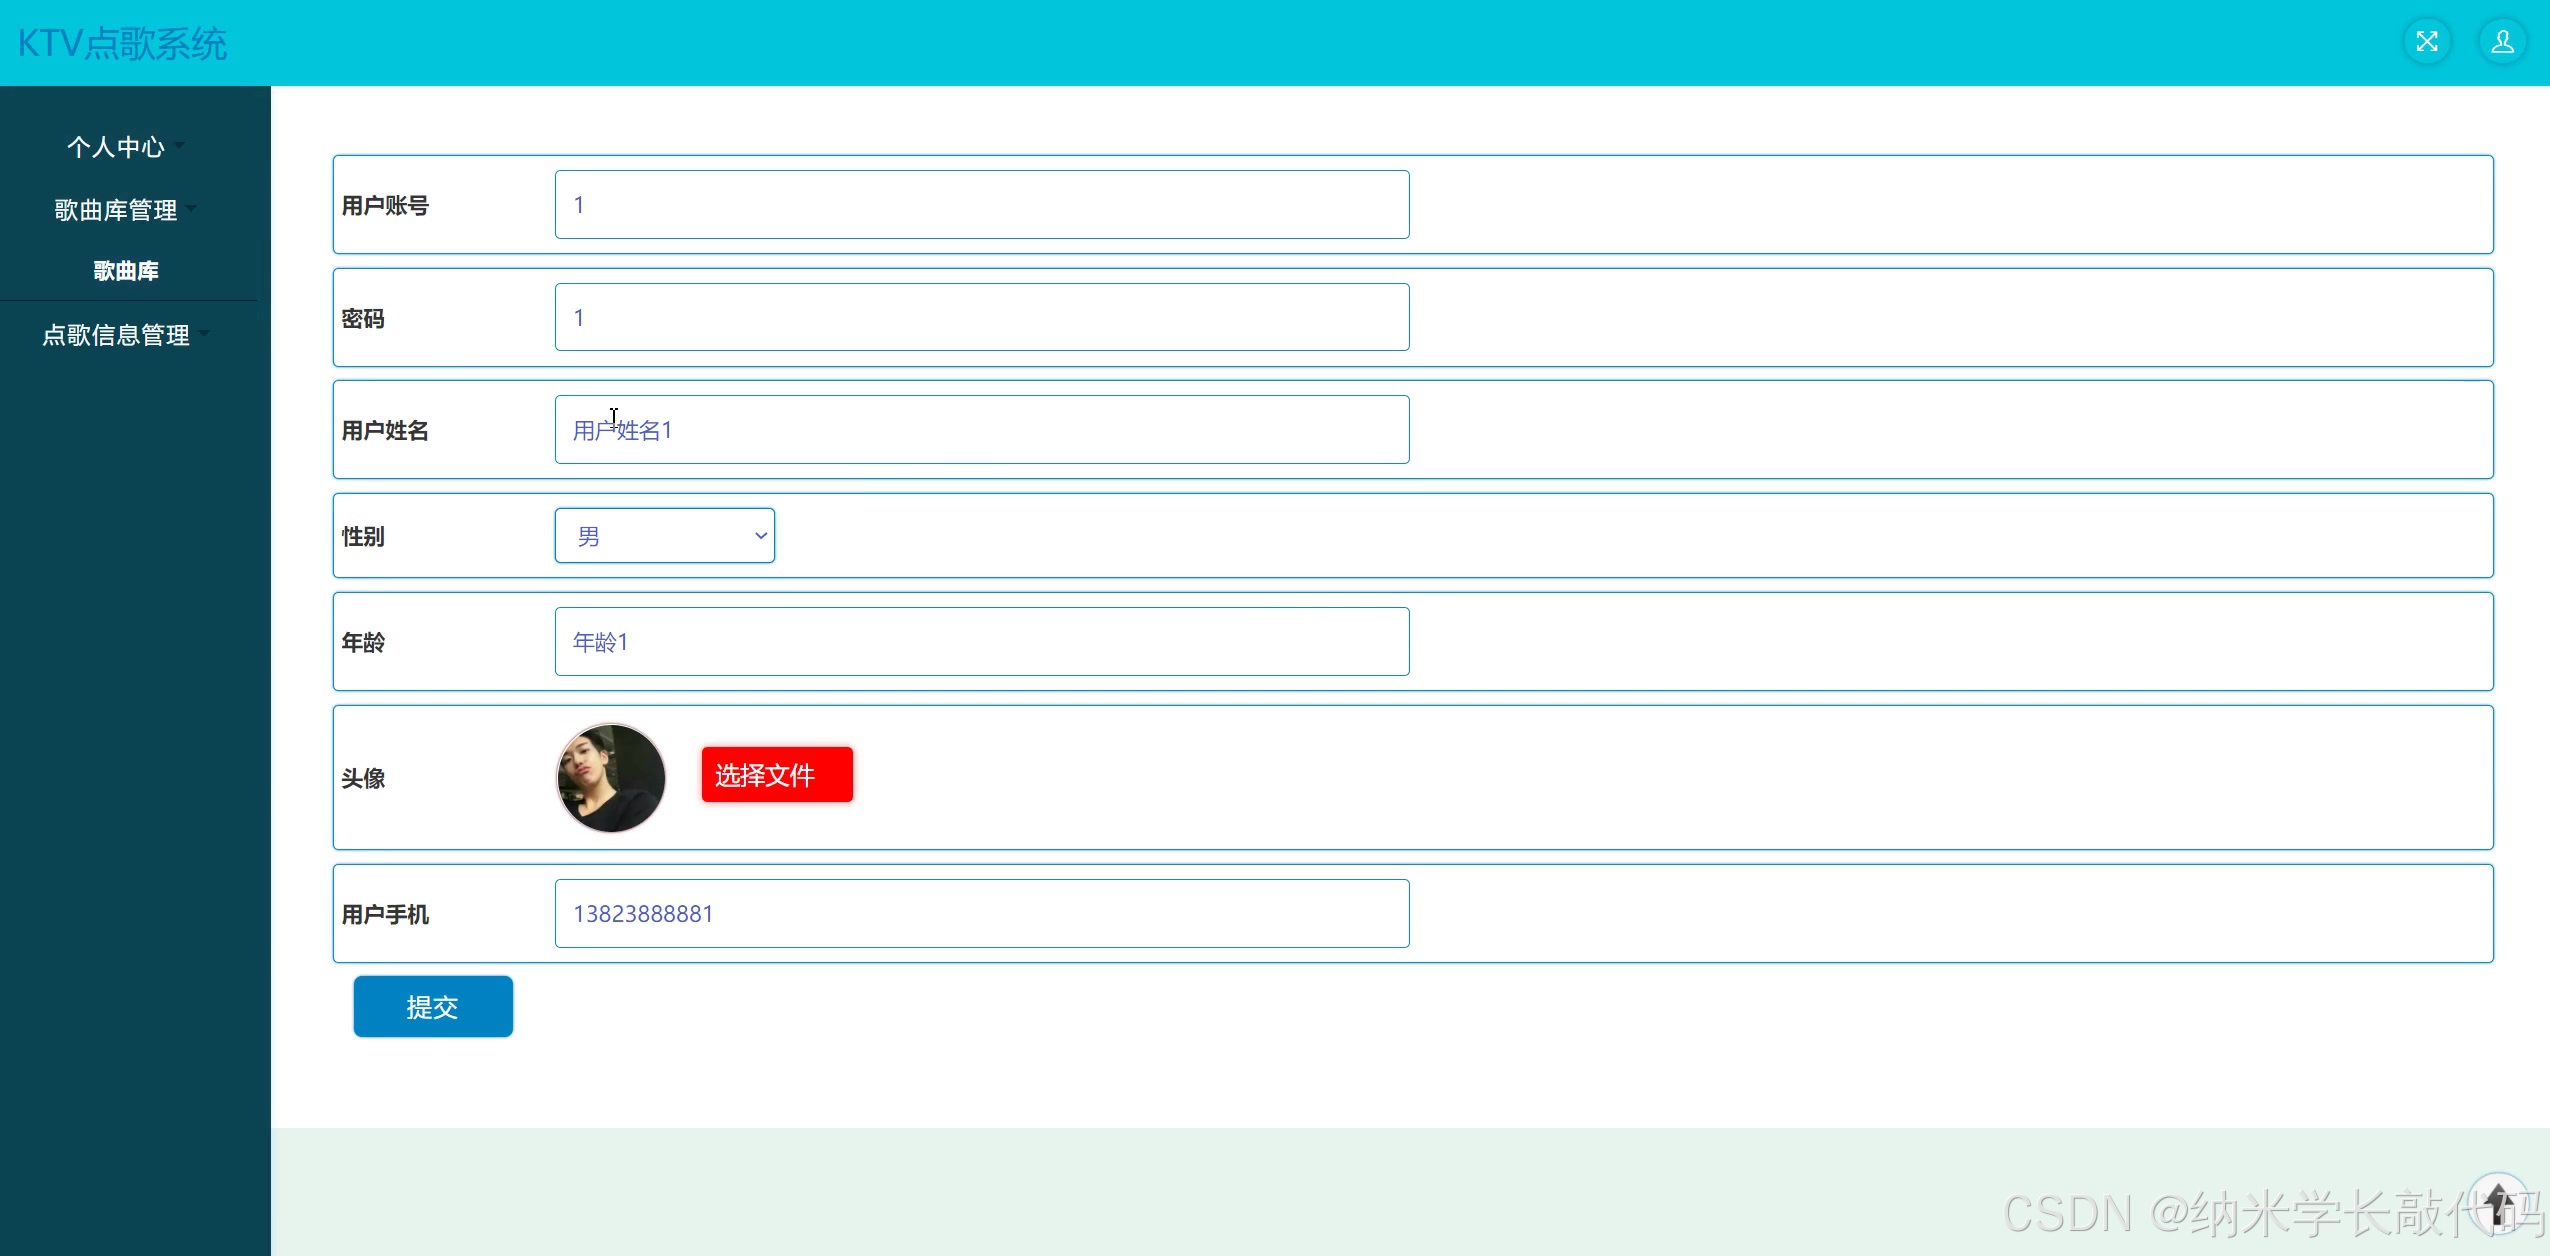The image size is (2550, 1256).
Task: Click the arrow beside 点歌信息管理
Action: tap(205, 333)
